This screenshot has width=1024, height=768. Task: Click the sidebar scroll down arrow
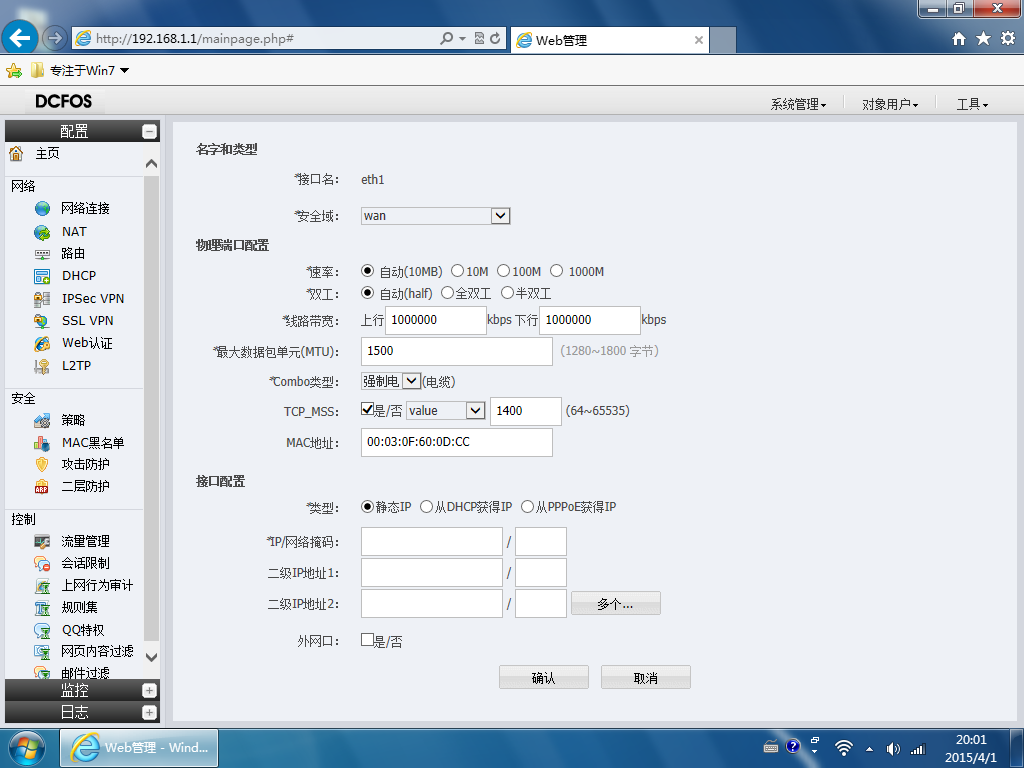[x=151, y=657]
